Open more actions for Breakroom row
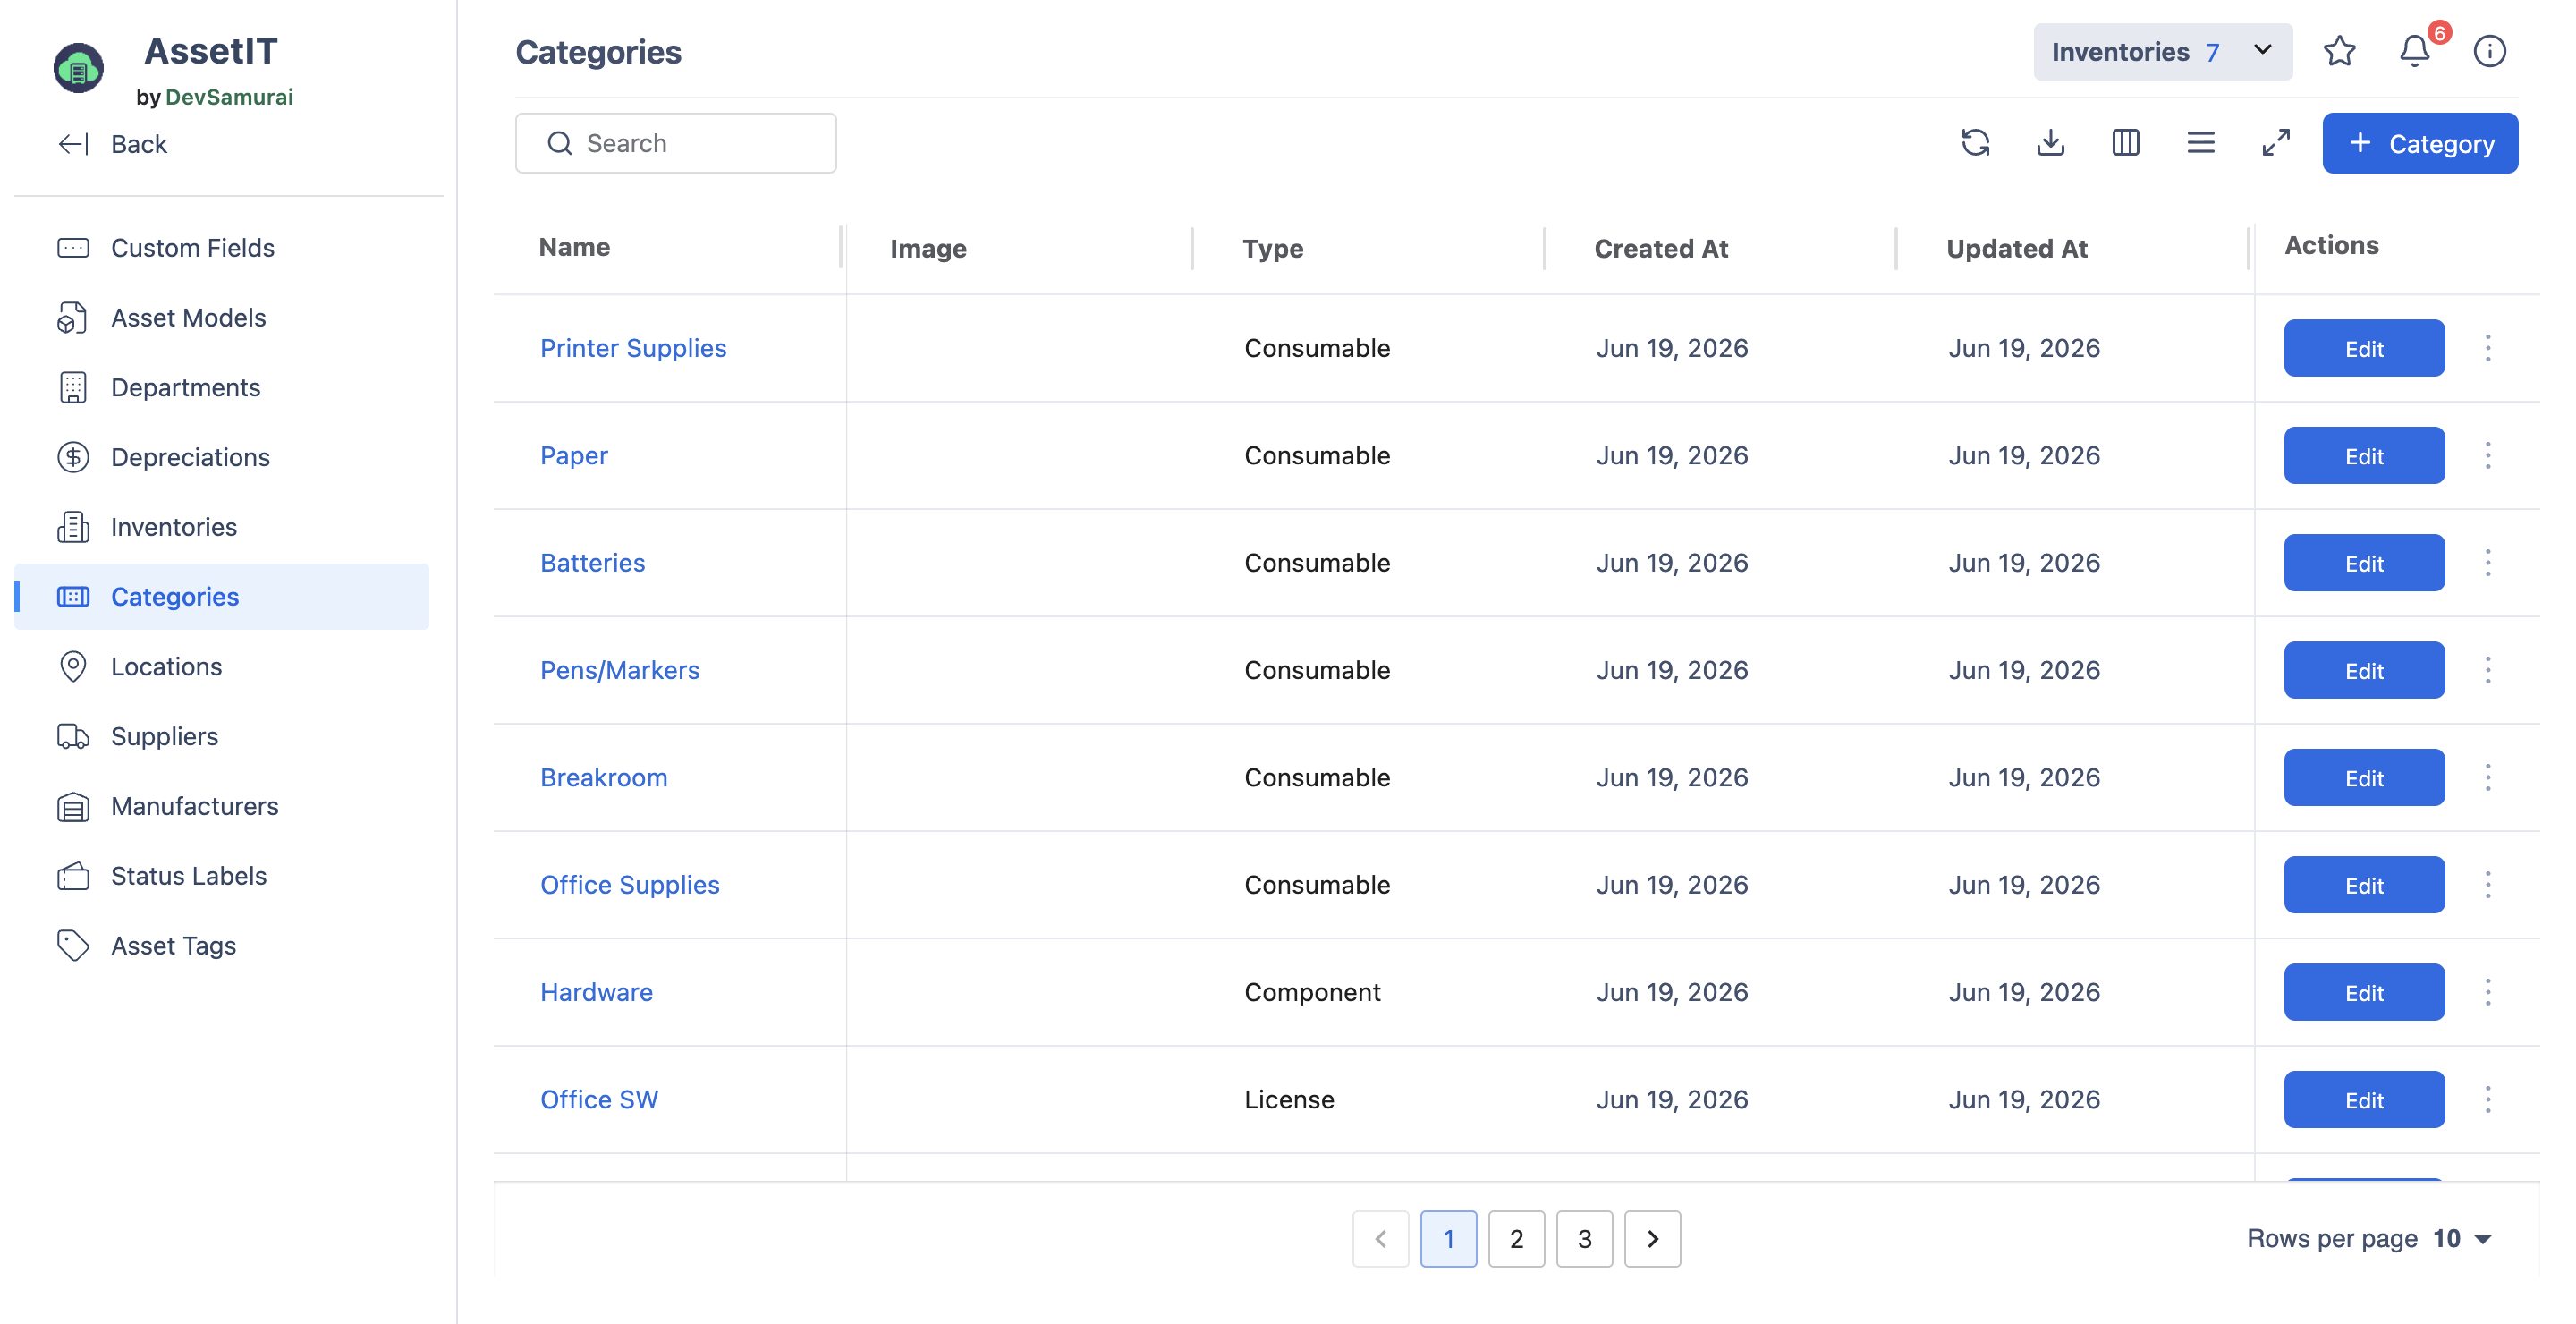This screenshot has width=2576, height=1324. click(x=2487, y=777)
